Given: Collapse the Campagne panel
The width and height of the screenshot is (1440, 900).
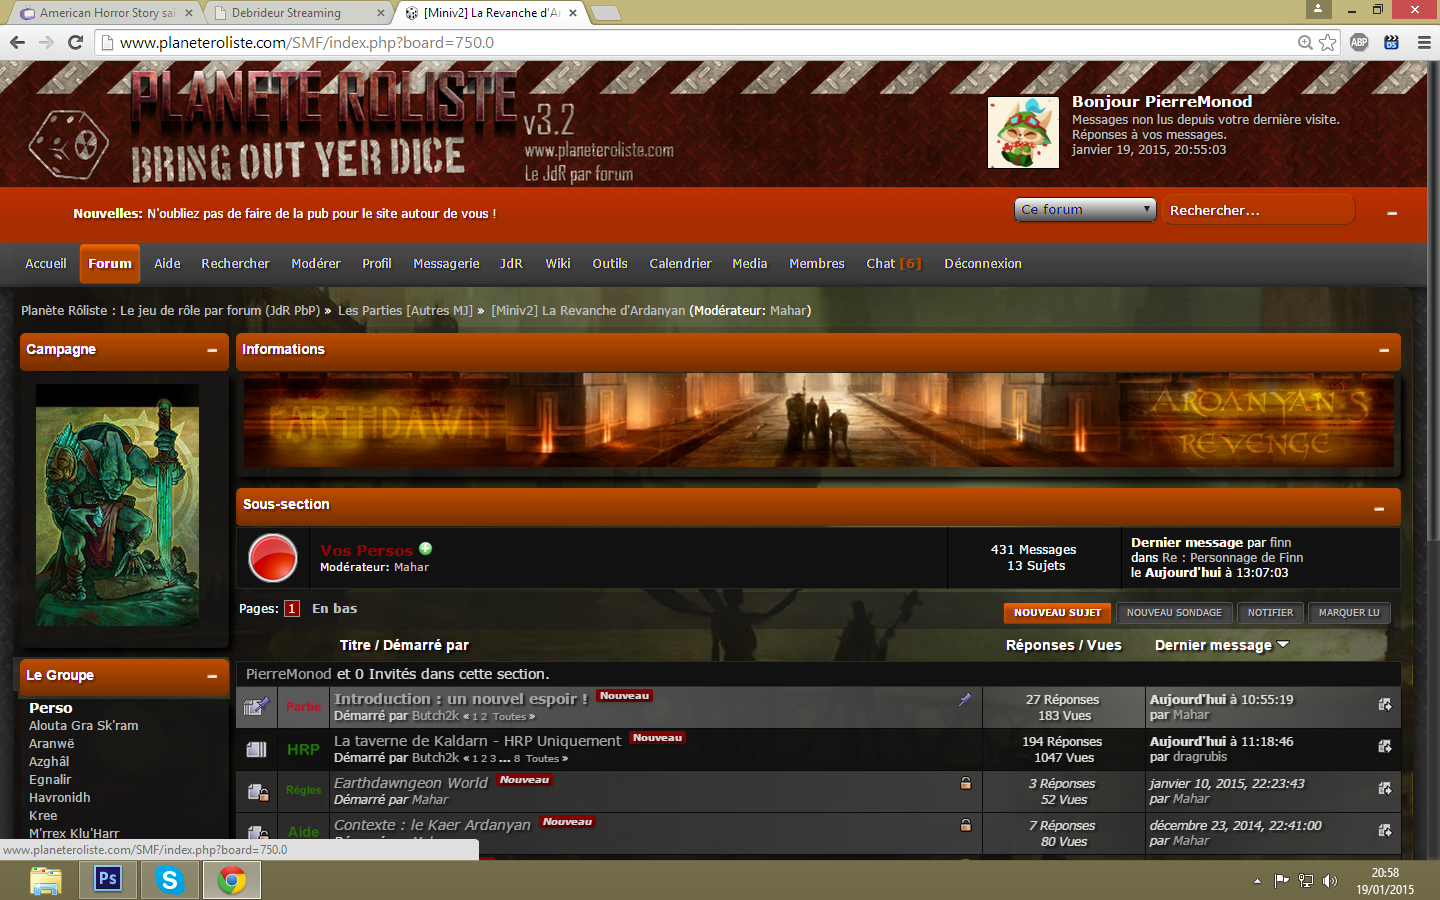Looking at the screenshot, I should click(212, 350).
